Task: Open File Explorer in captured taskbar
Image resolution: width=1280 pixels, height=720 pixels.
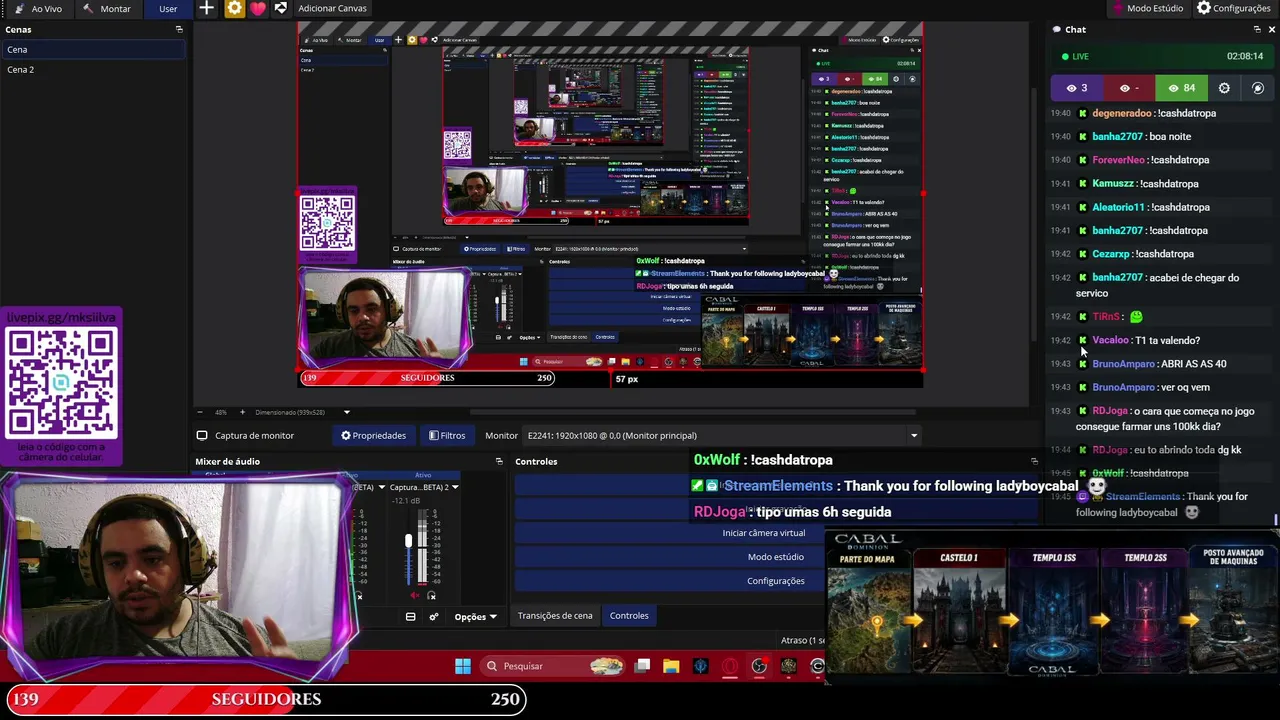Action: pos(671,666)
